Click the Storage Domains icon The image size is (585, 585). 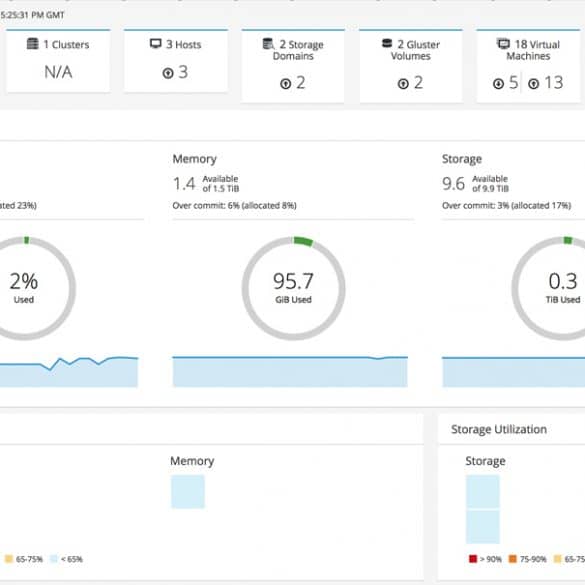point(268,44)
